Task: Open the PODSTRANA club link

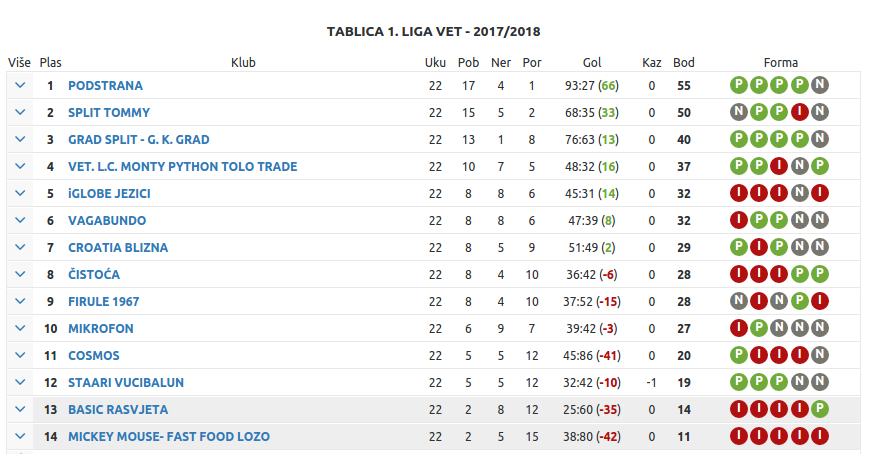Action: click(105, 86)
